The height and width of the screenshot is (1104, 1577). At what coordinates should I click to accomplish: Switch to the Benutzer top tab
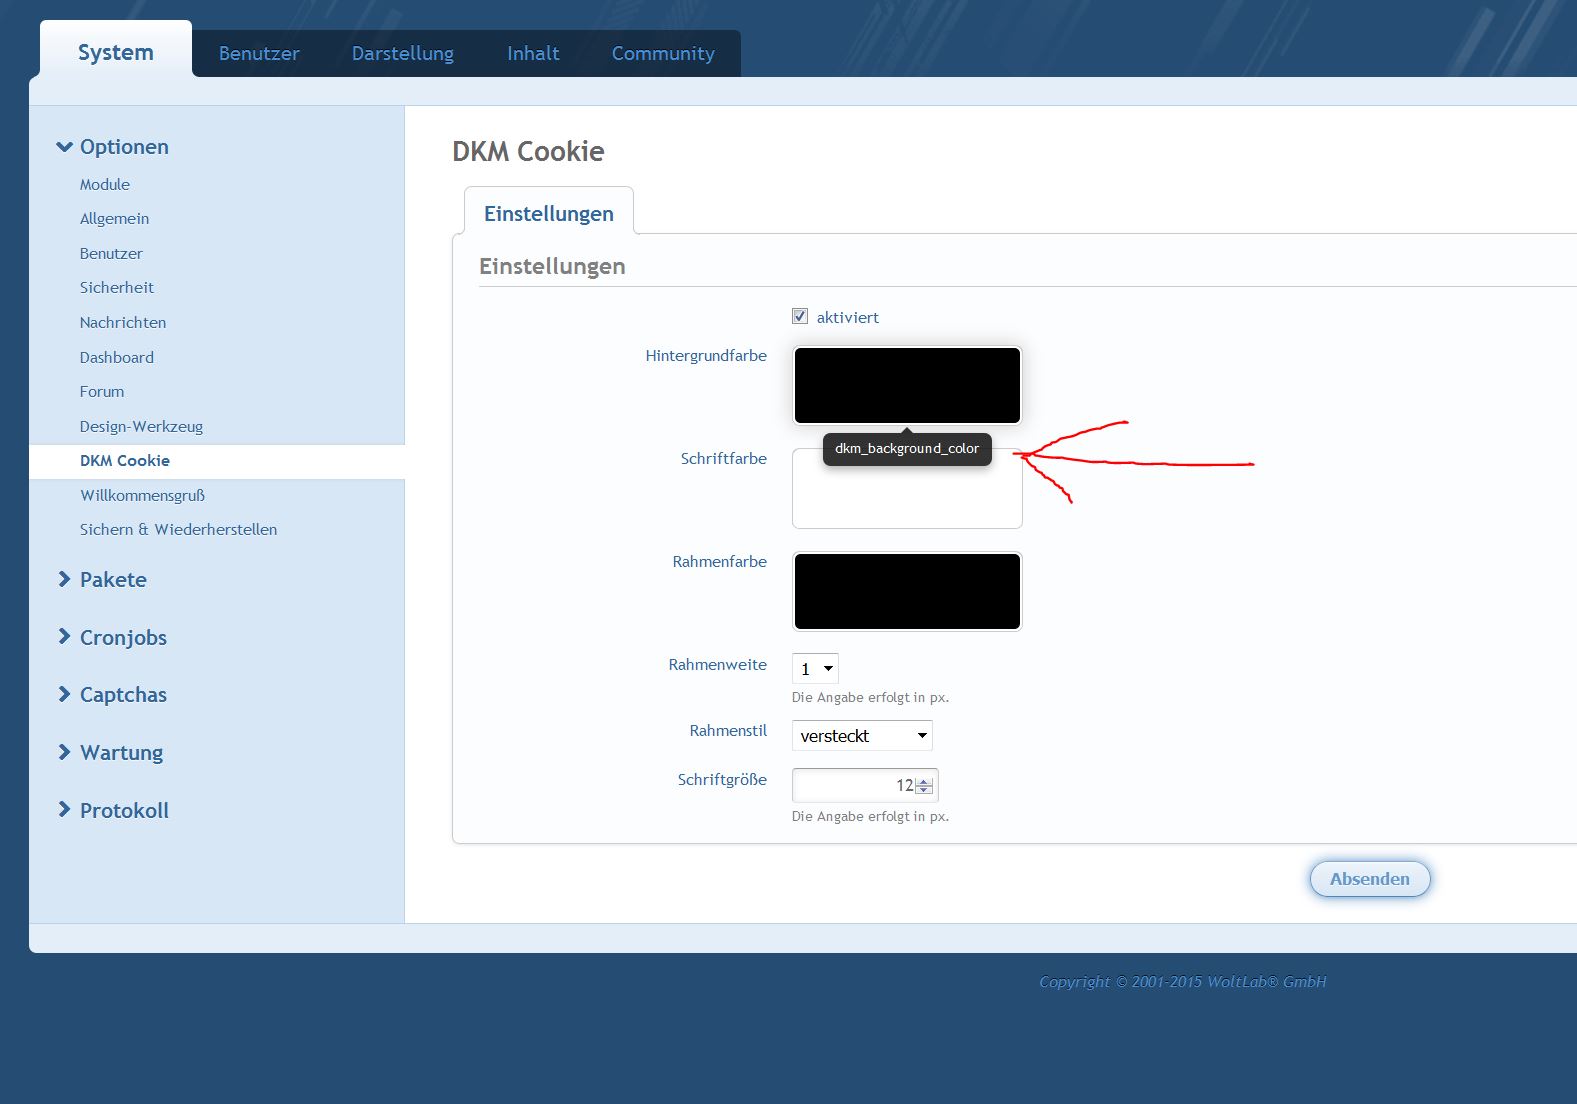tap(259, 54)
